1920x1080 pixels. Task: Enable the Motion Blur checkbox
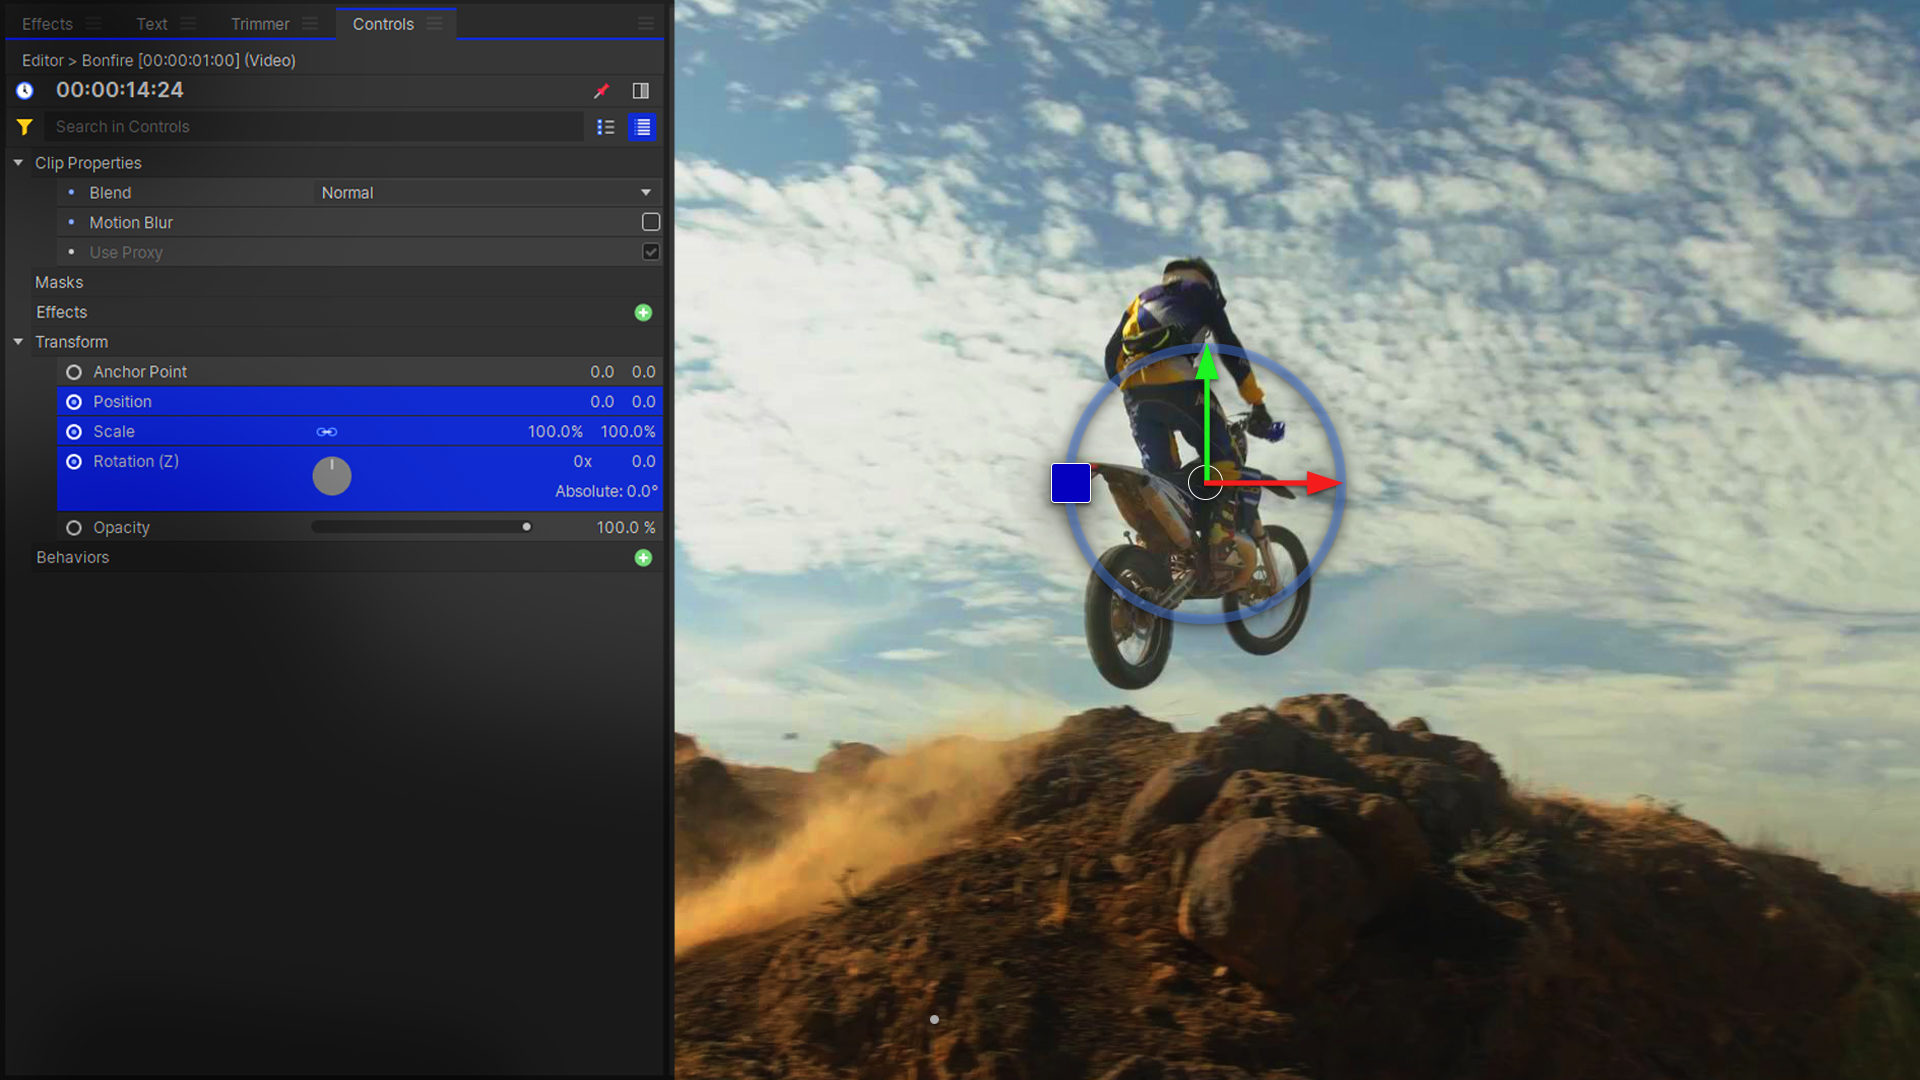pyautogui.click(x=651, y=222)
